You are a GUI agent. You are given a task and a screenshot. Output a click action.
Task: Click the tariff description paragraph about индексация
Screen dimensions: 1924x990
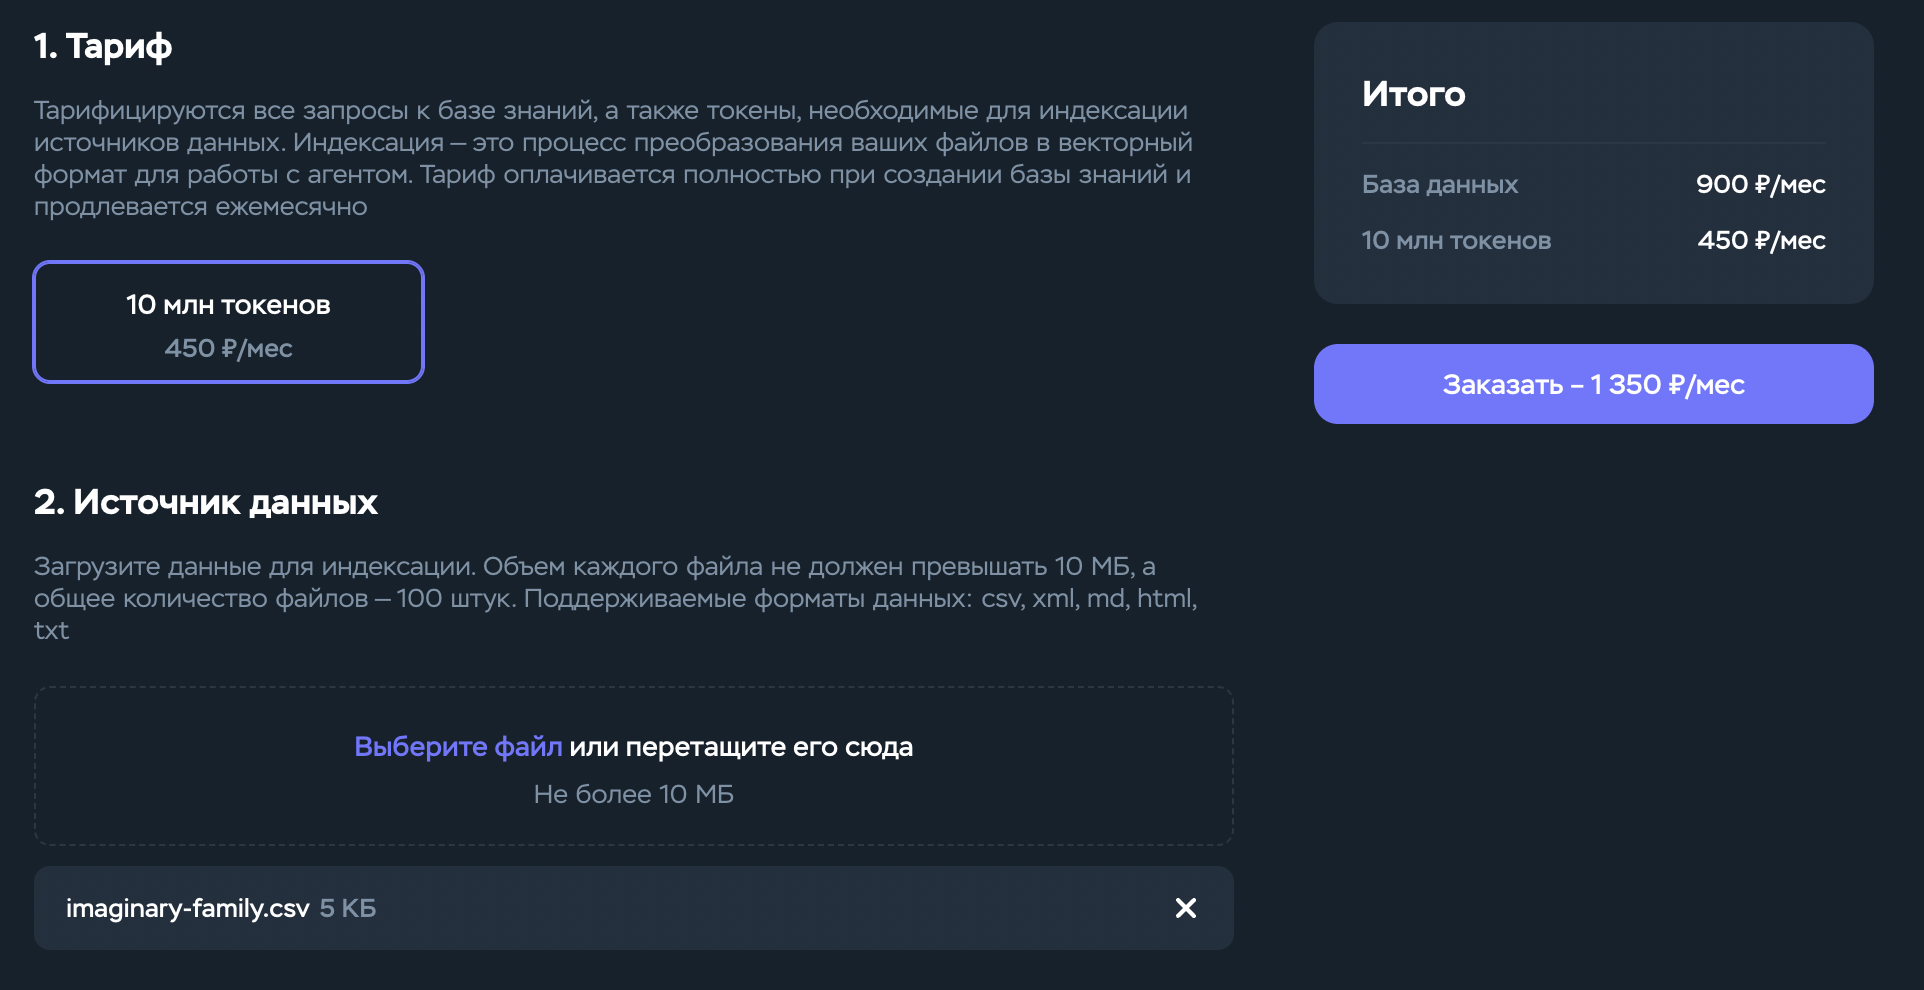pos(613,158)
